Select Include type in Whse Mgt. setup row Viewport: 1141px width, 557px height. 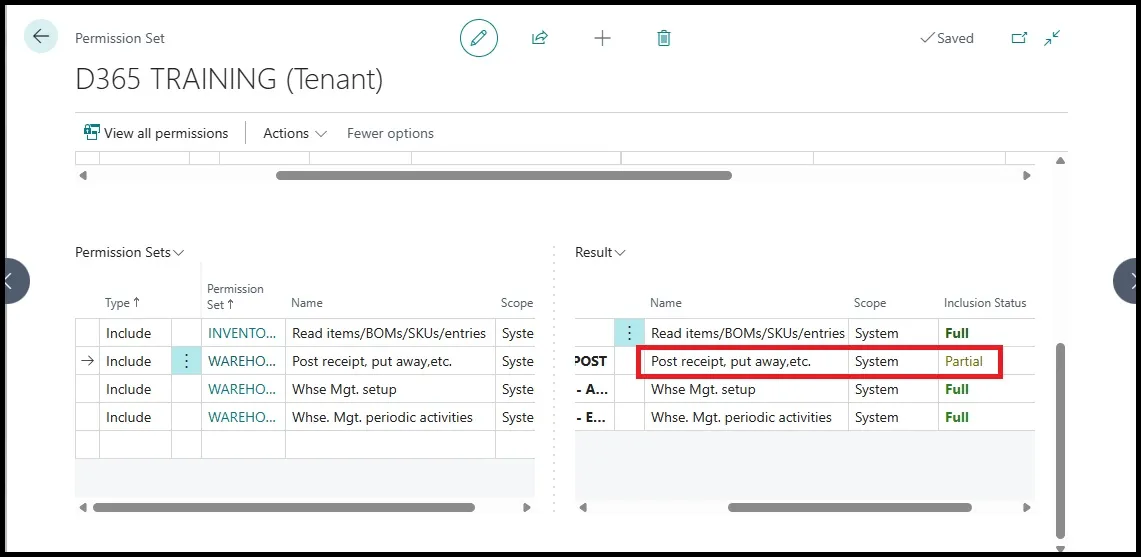[x=129, y=390]
